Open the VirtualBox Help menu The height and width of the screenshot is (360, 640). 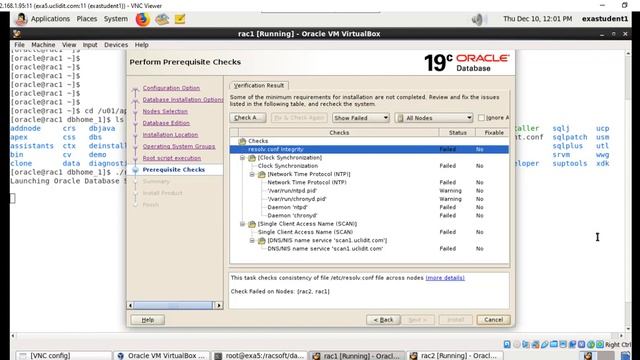click(x=141, y=45)
